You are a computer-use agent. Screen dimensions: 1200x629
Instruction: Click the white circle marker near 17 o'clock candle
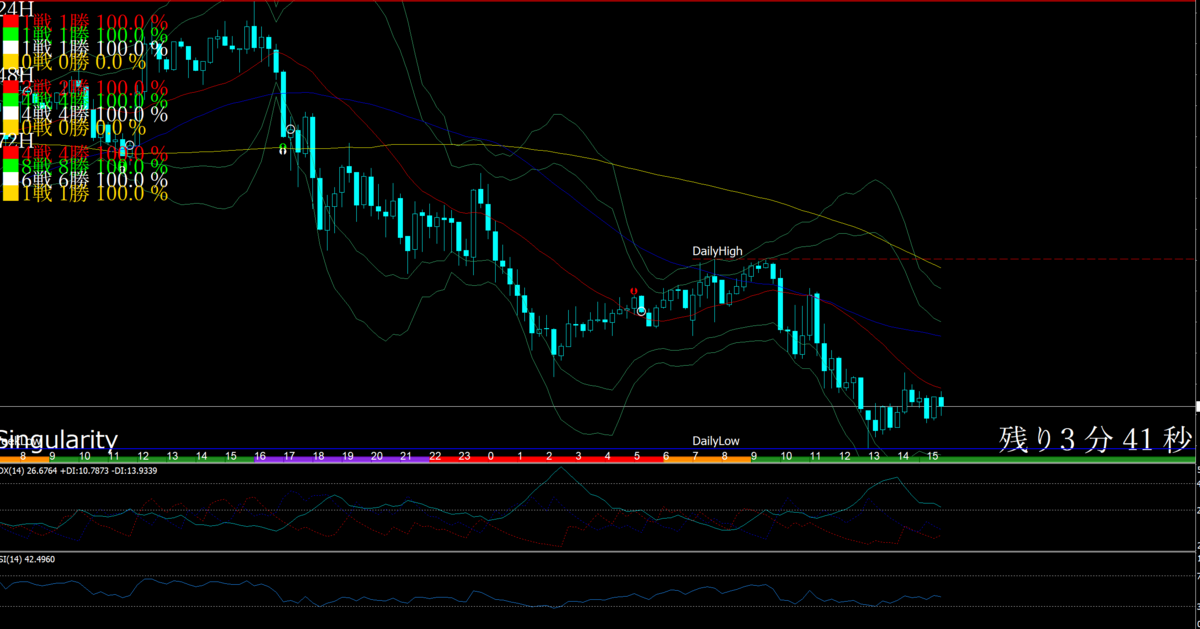[291, 130]
